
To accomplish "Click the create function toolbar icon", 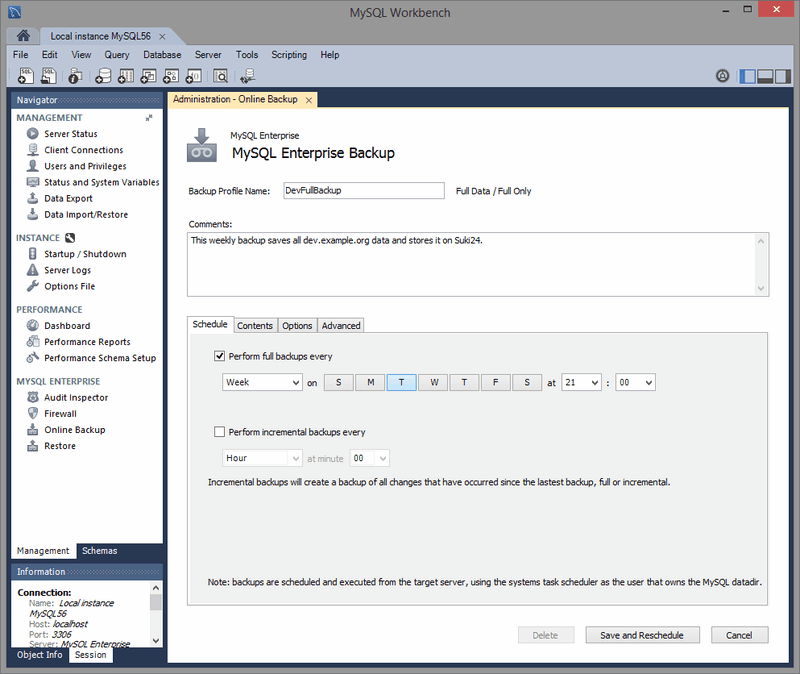I will (193, 76).
